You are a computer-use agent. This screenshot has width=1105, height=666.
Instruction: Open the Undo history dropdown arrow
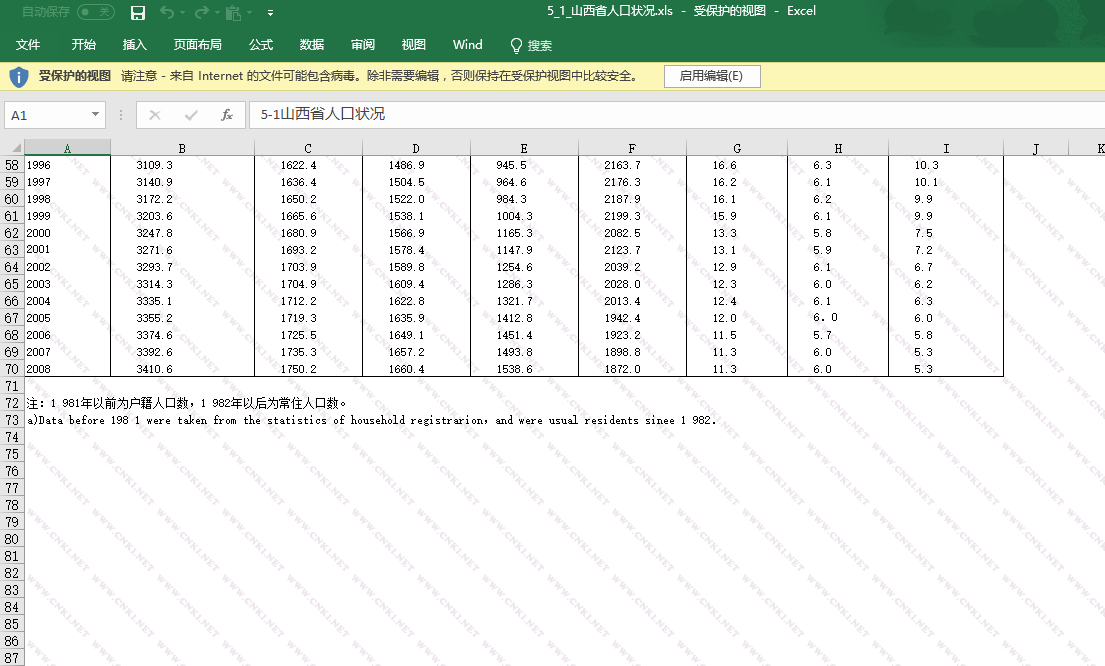click(183, 13)
